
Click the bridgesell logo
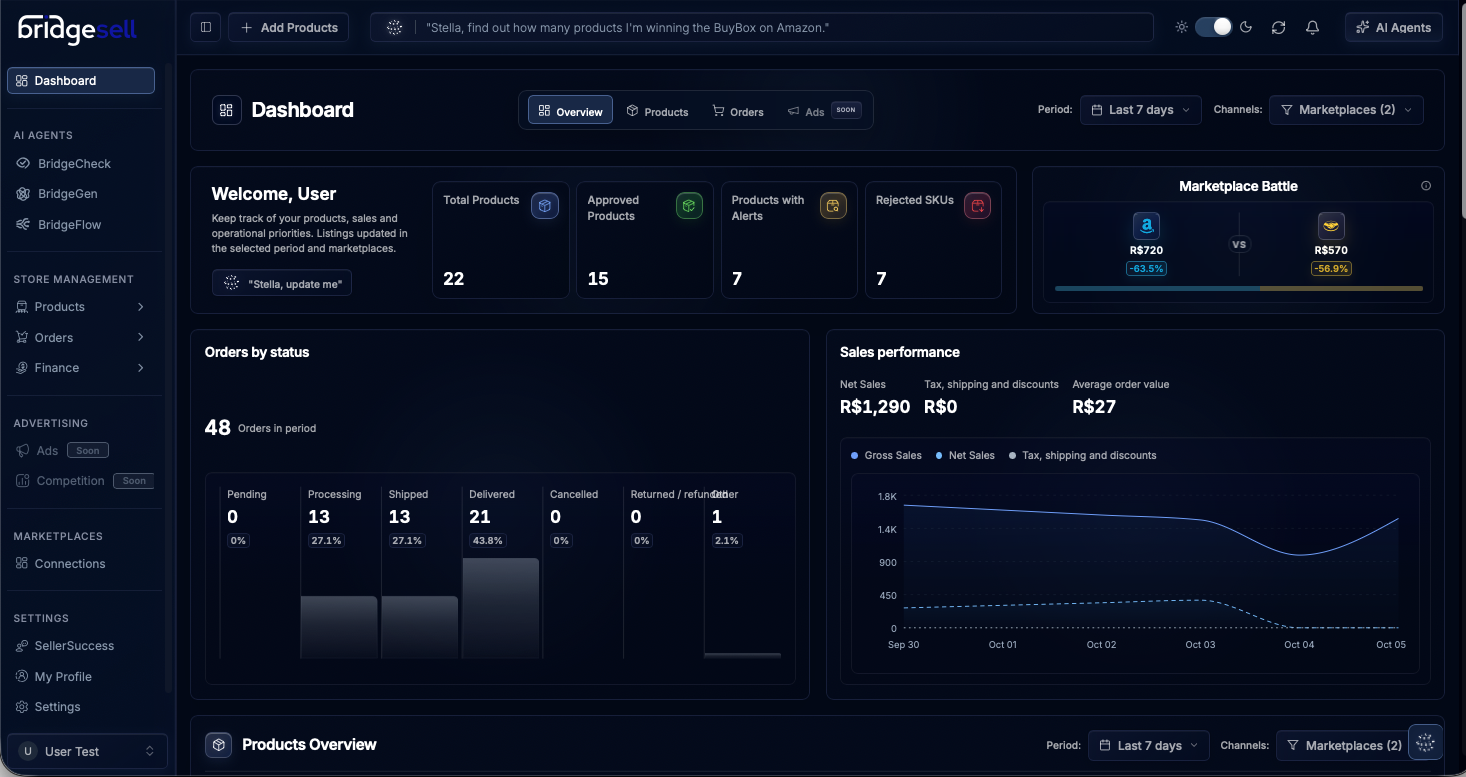77,30
